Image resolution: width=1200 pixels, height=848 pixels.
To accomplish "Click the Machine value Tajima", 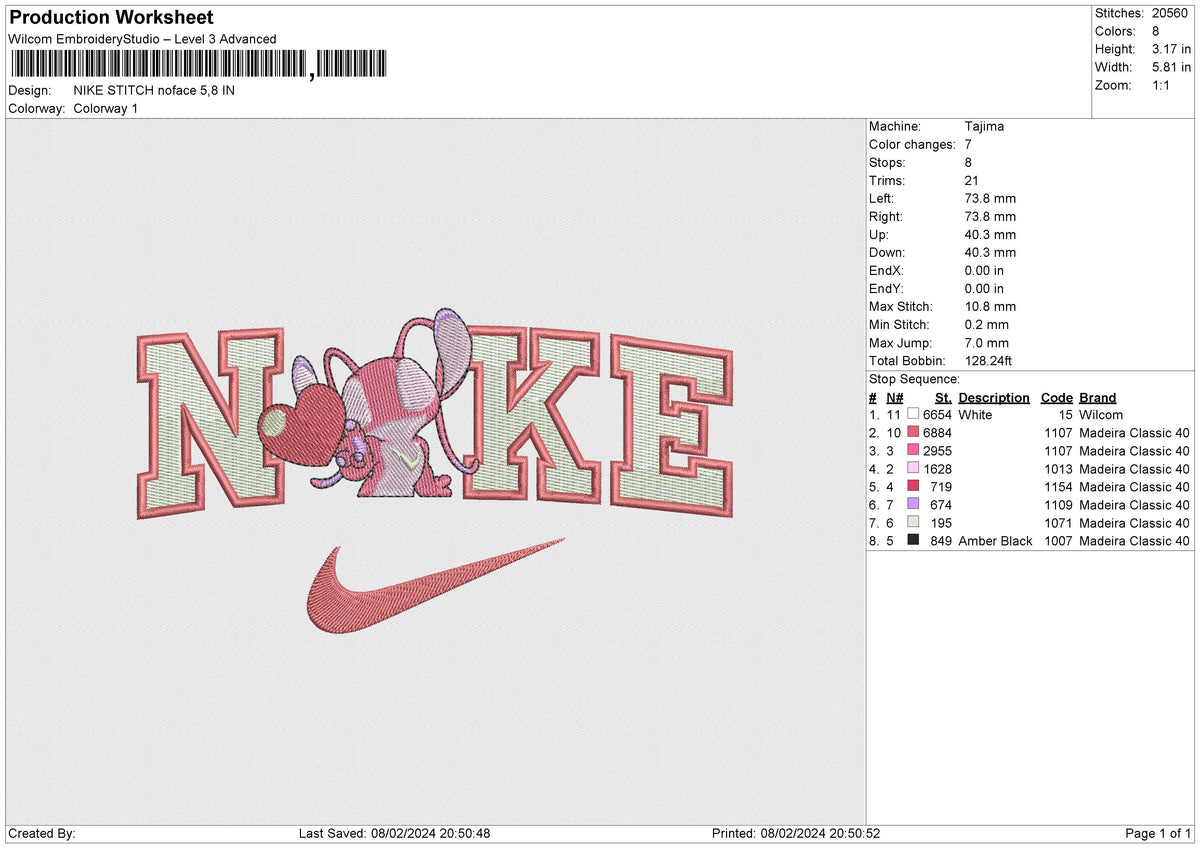I will (985, 126).
